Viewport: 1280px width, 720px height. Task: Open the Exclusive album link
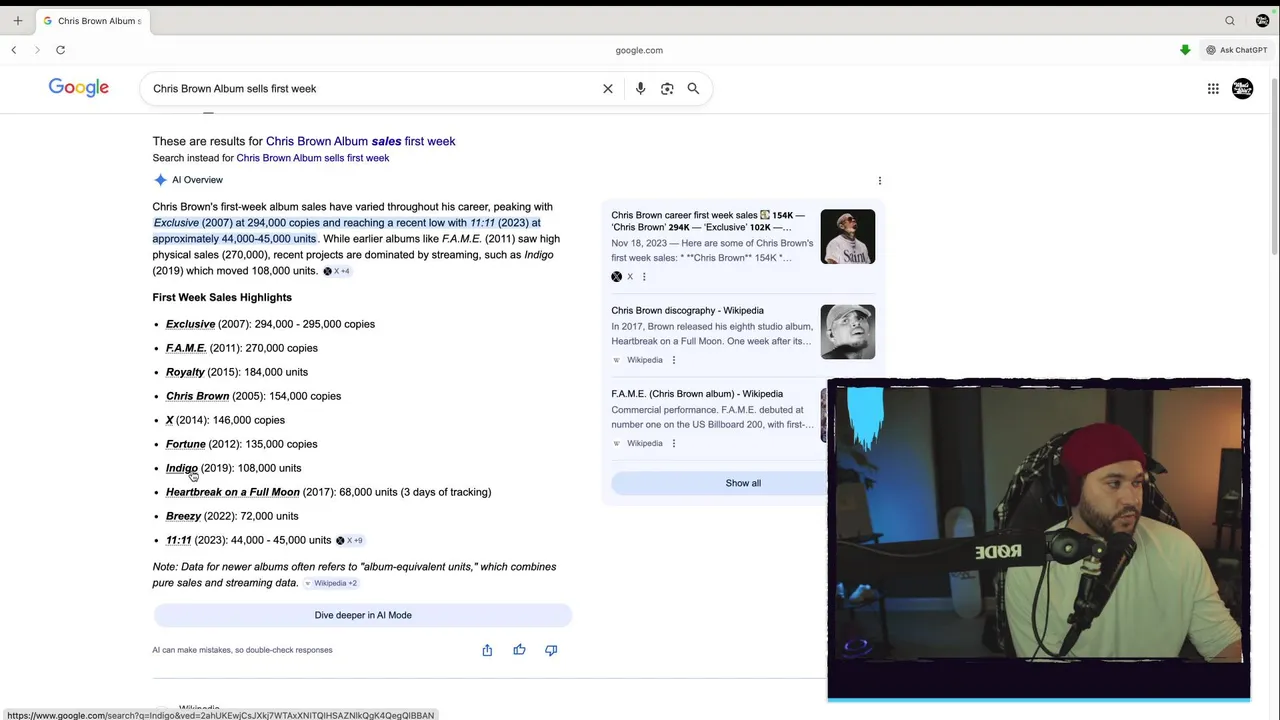190,324
